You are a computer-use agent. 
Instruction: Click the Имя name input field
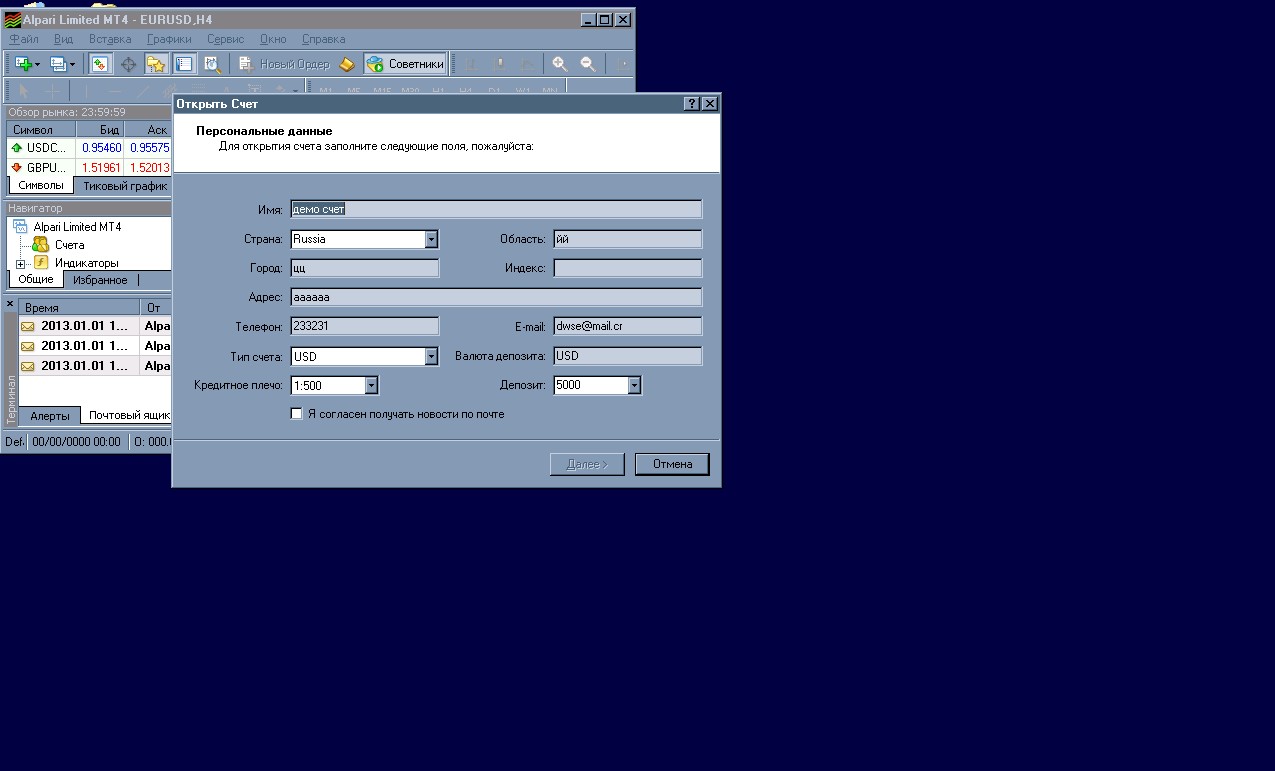pyautogui.click(x=496, y=209)
